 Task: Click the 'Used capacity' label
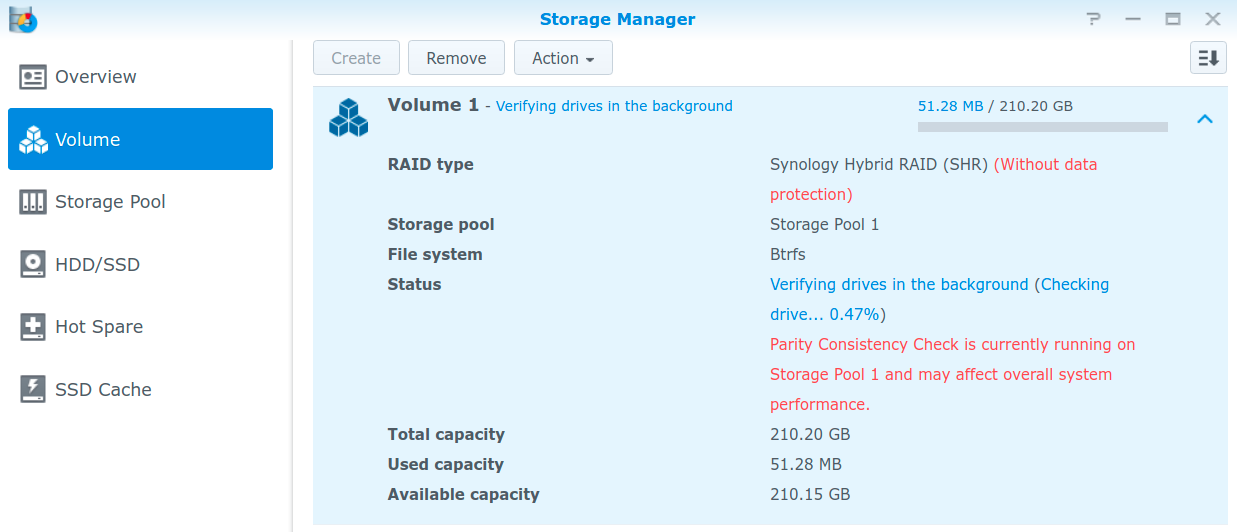tap(445, 464)
